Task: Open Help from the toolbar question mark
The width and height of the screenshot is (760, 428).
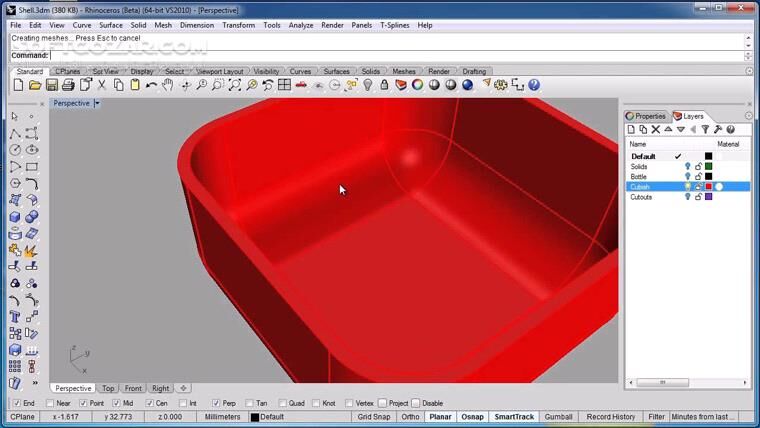Action: (533, 86)
